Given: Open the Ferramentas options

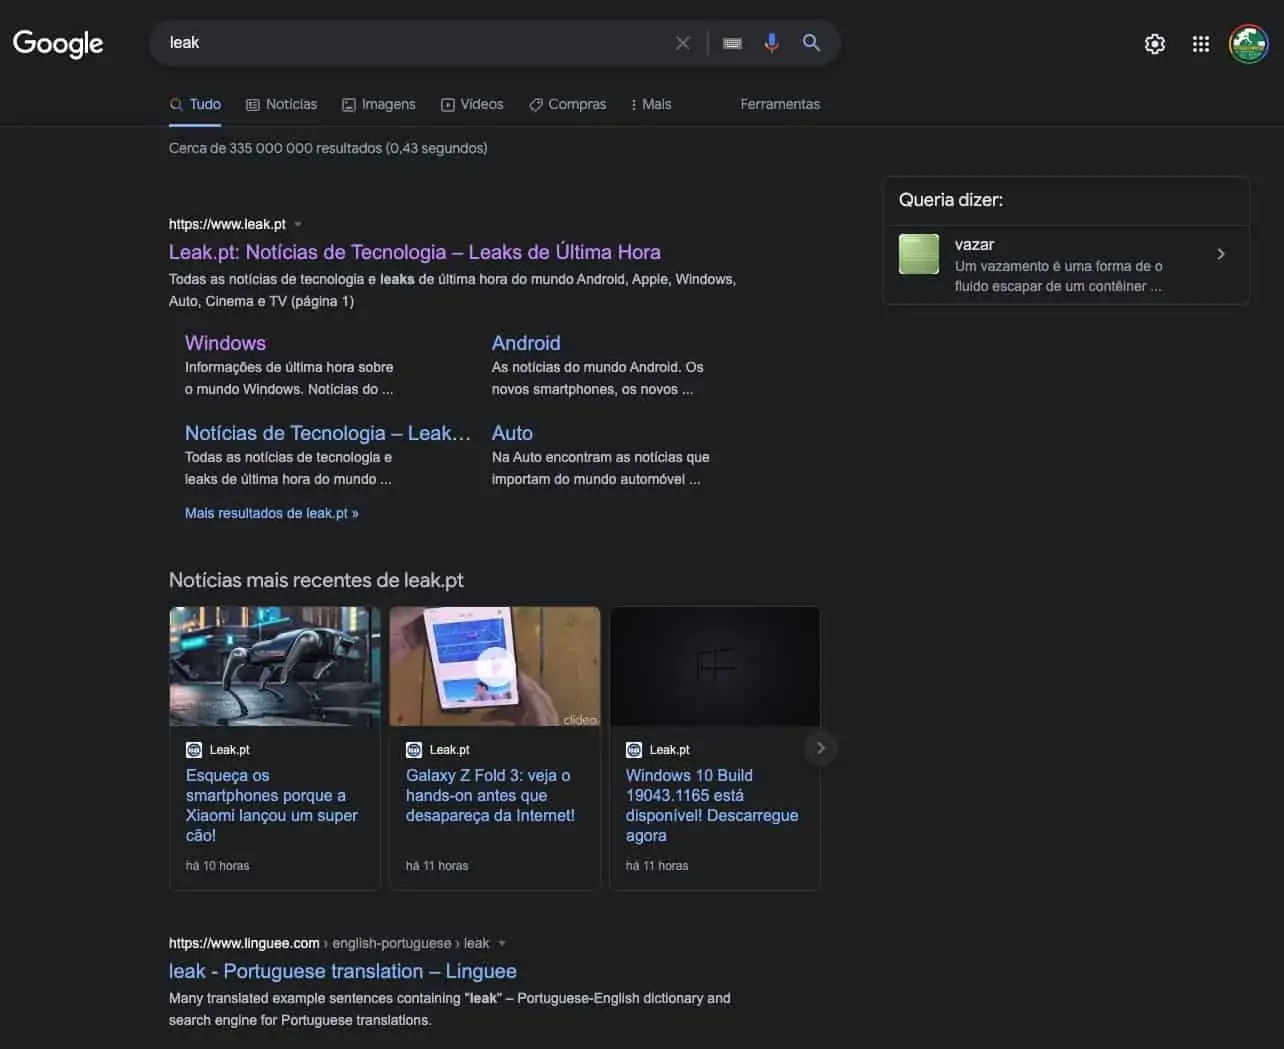Looking at the screenshot, I should click(780, 104).
